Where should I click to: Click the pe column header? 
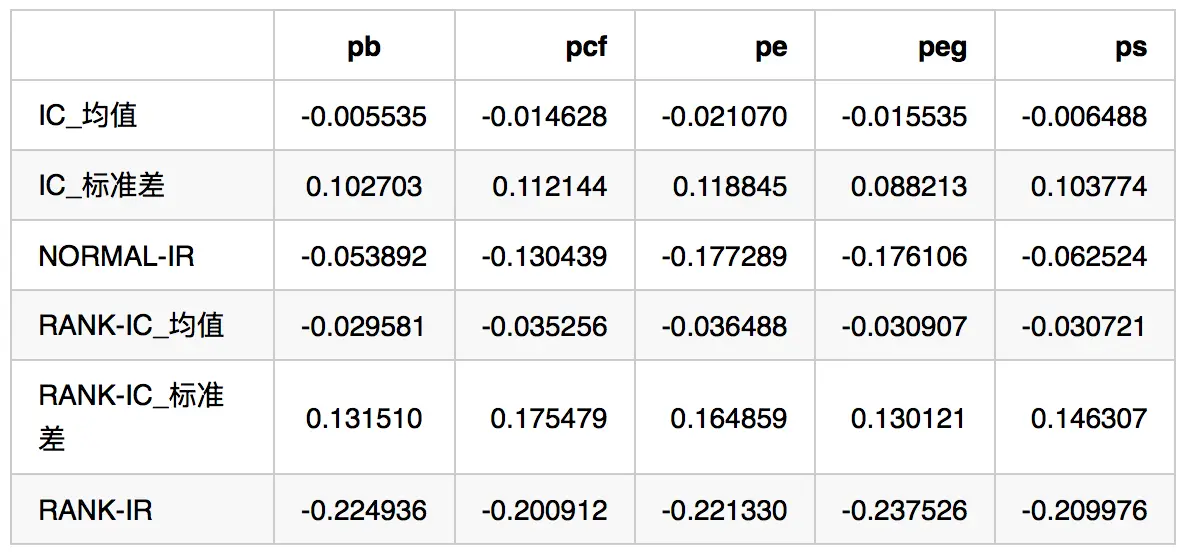click(771, 47)
